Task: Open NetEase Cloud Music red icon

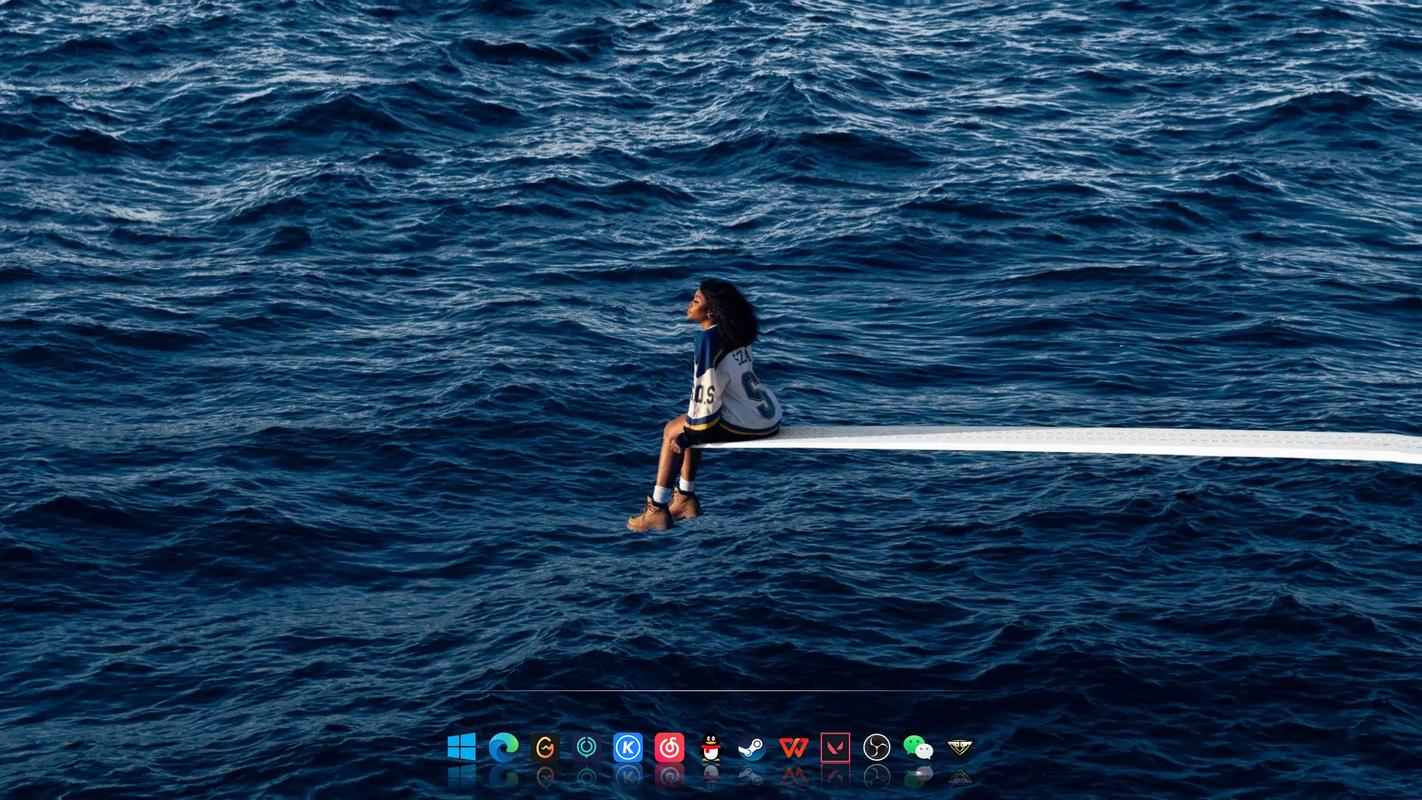Action: tap(669, 747)
